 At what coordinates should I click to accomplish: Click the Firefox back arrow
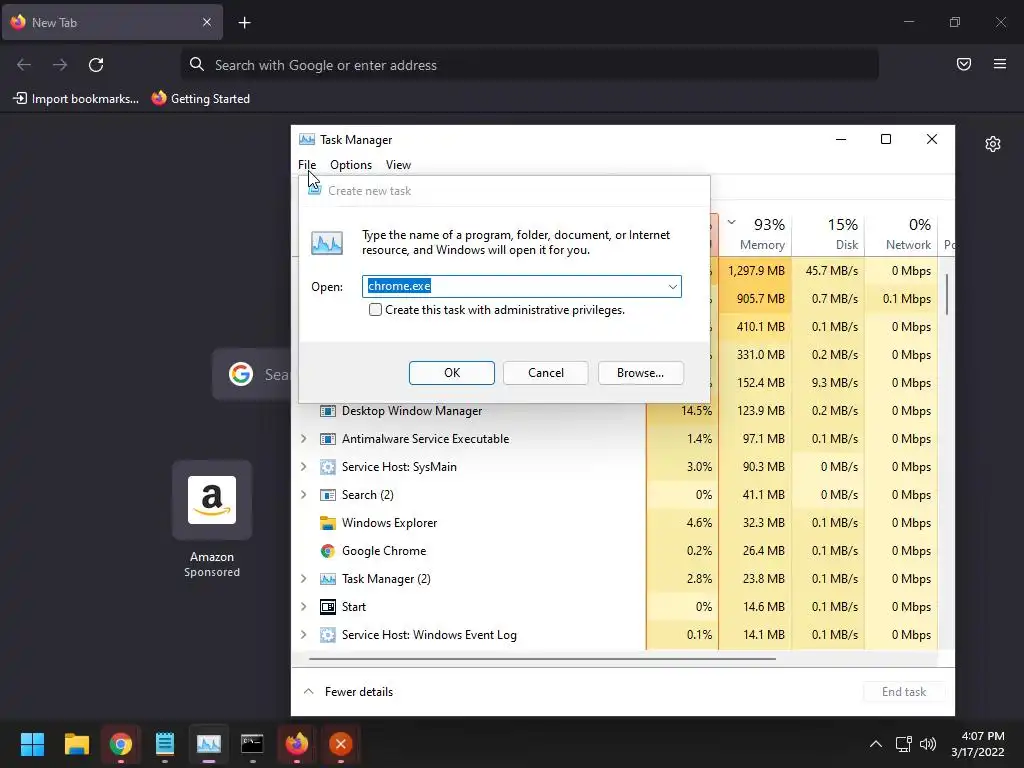[x=24, y=65]
